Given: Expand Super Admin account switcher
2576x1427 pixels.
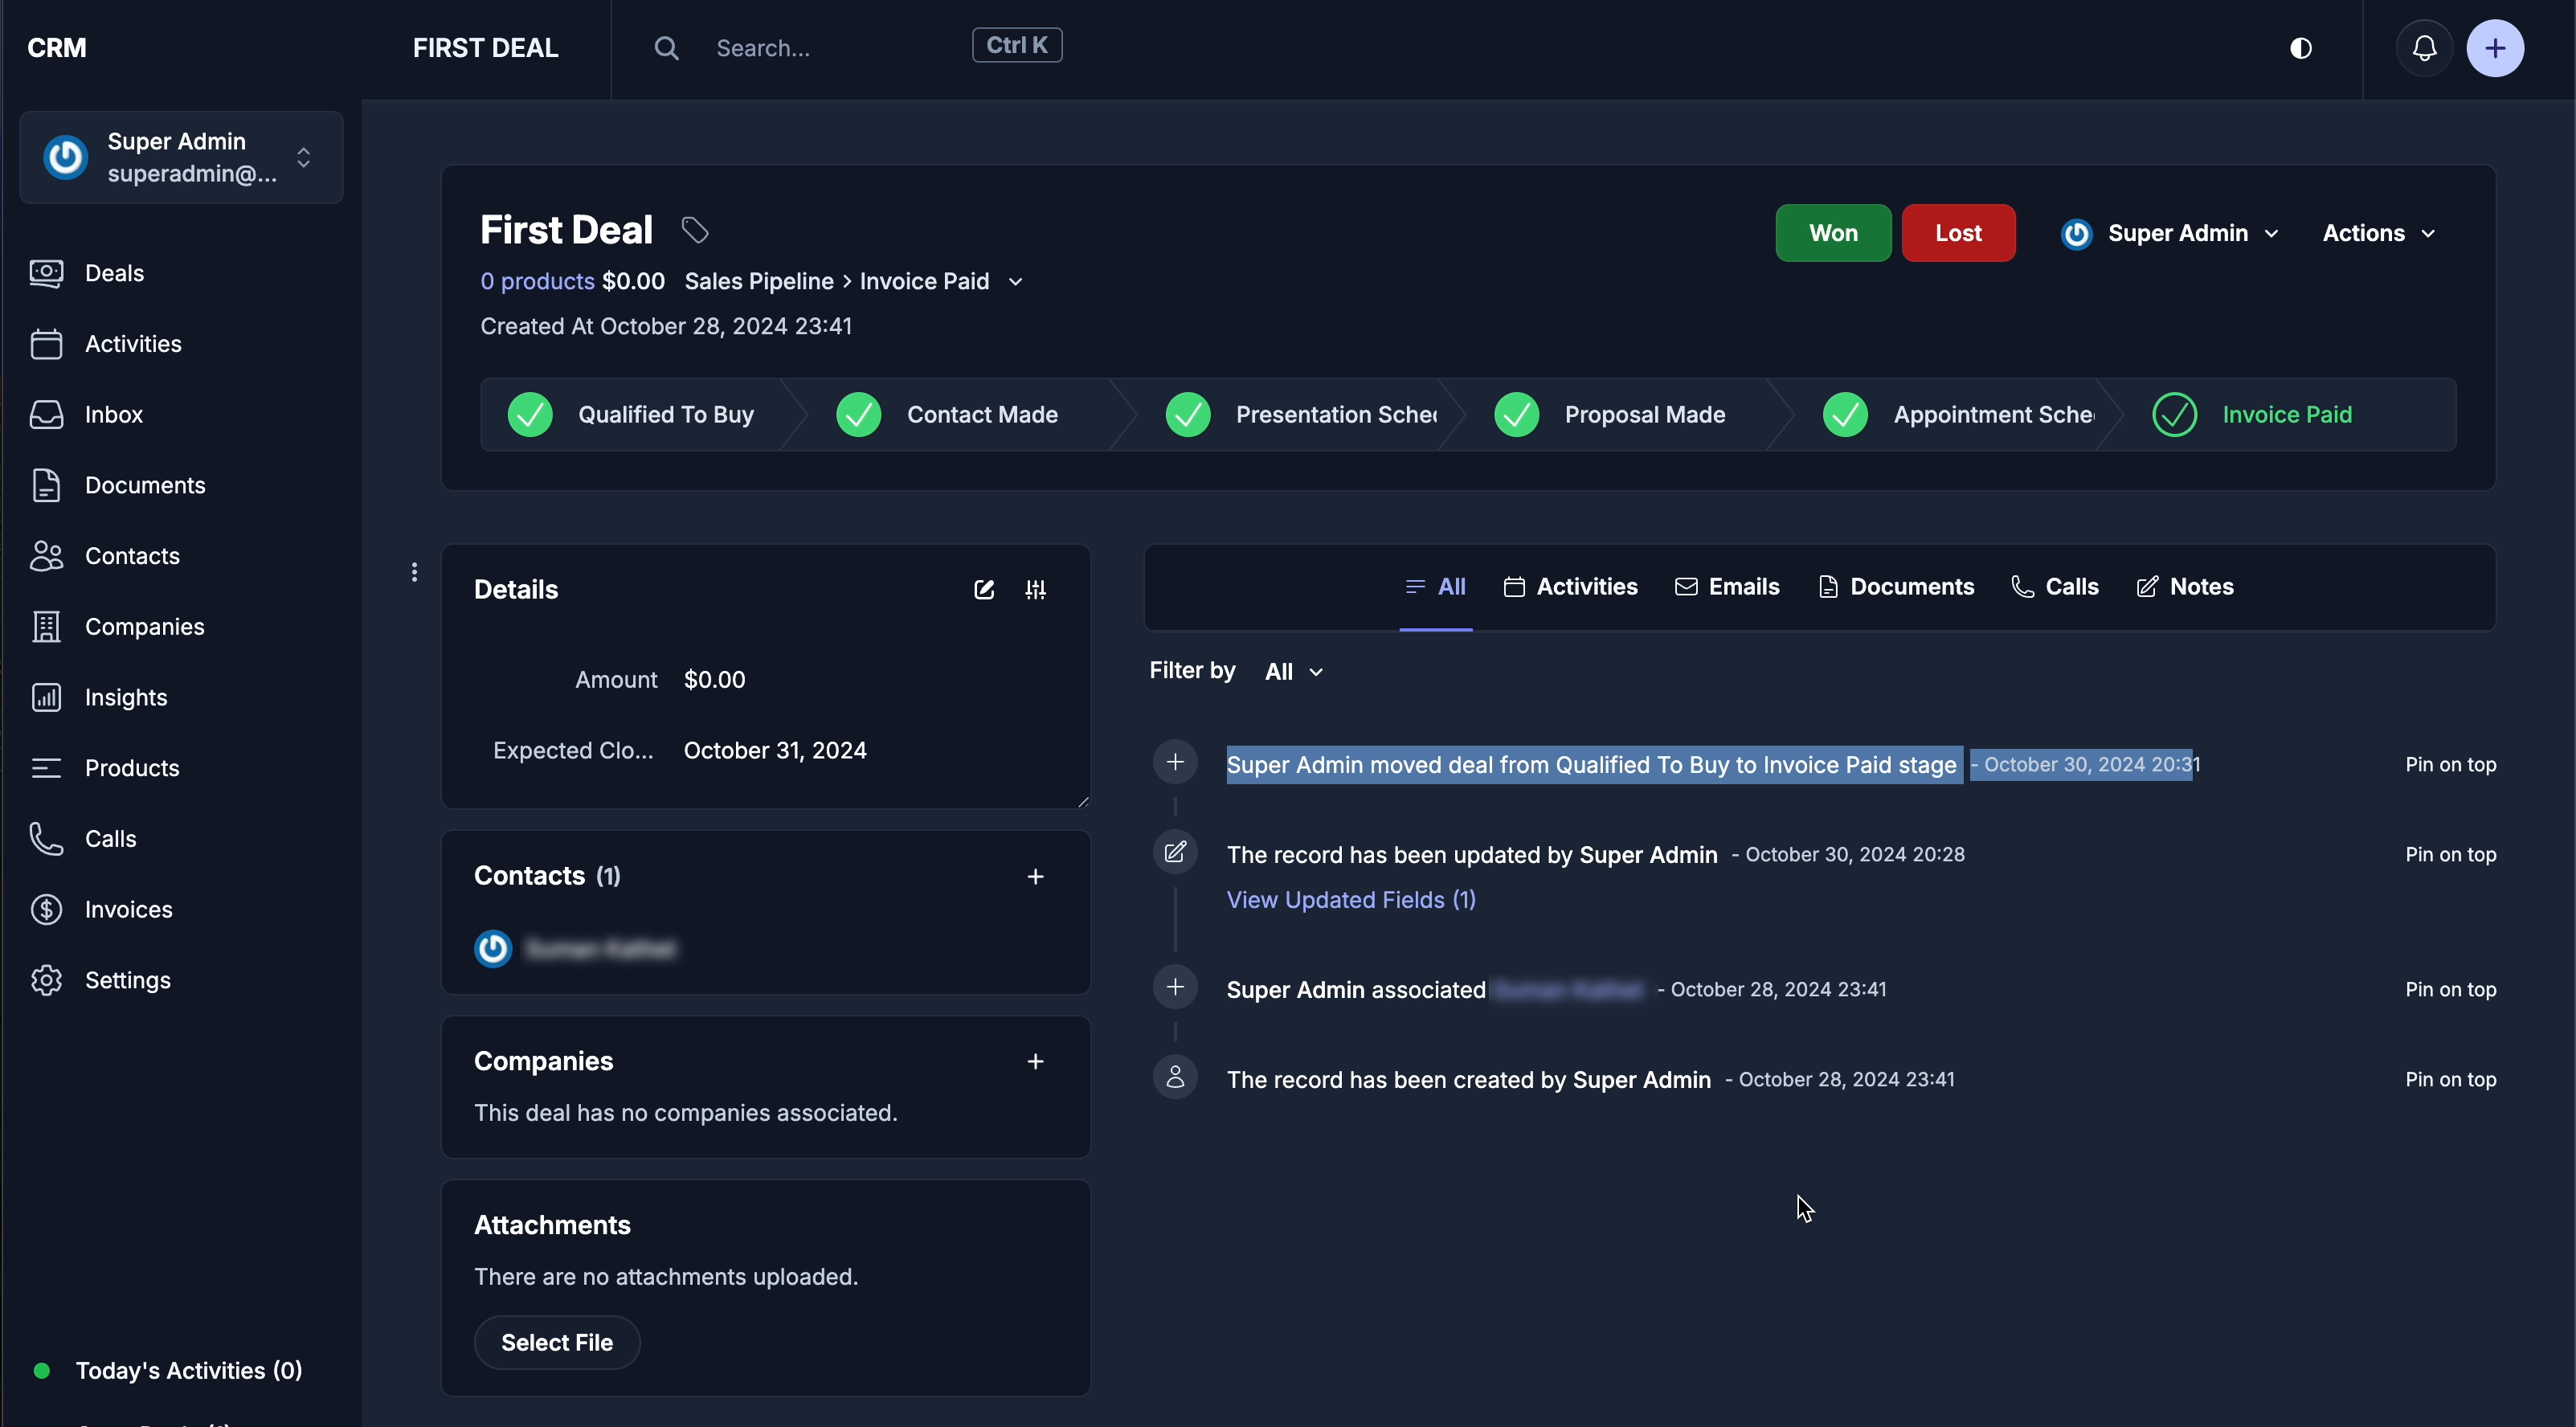Looking at the screenshot, I should [181, 158].
